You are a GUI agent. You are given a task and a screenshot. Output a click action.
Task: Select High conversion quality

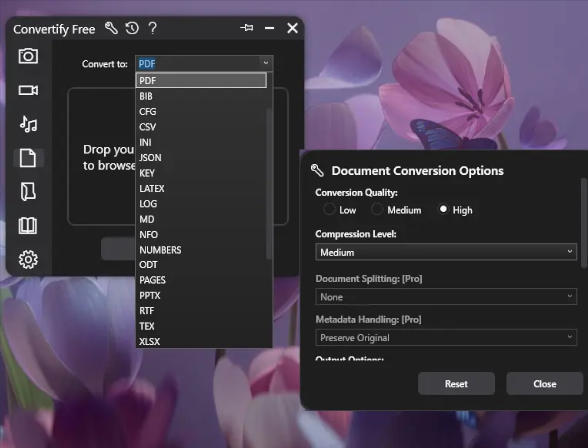coord(456,210)
